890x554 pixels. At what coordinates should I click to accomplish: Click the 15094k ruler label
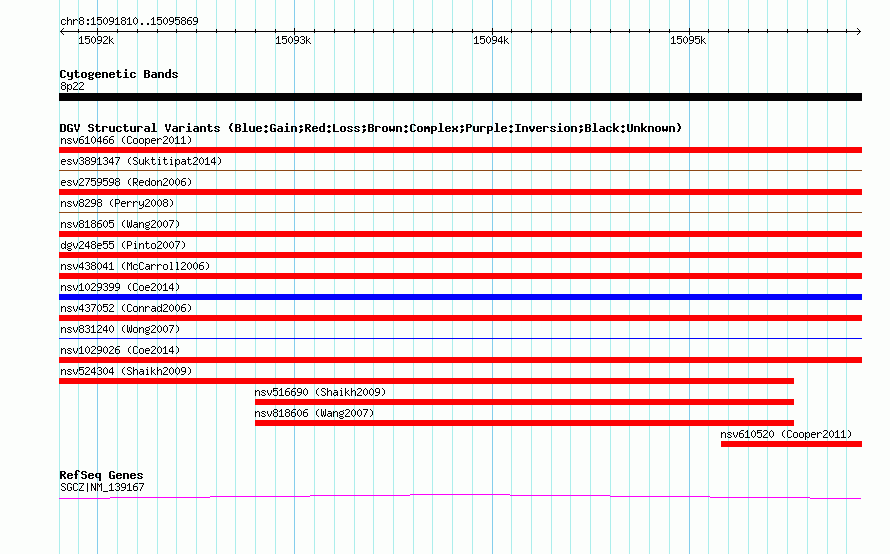coord(491,40)
